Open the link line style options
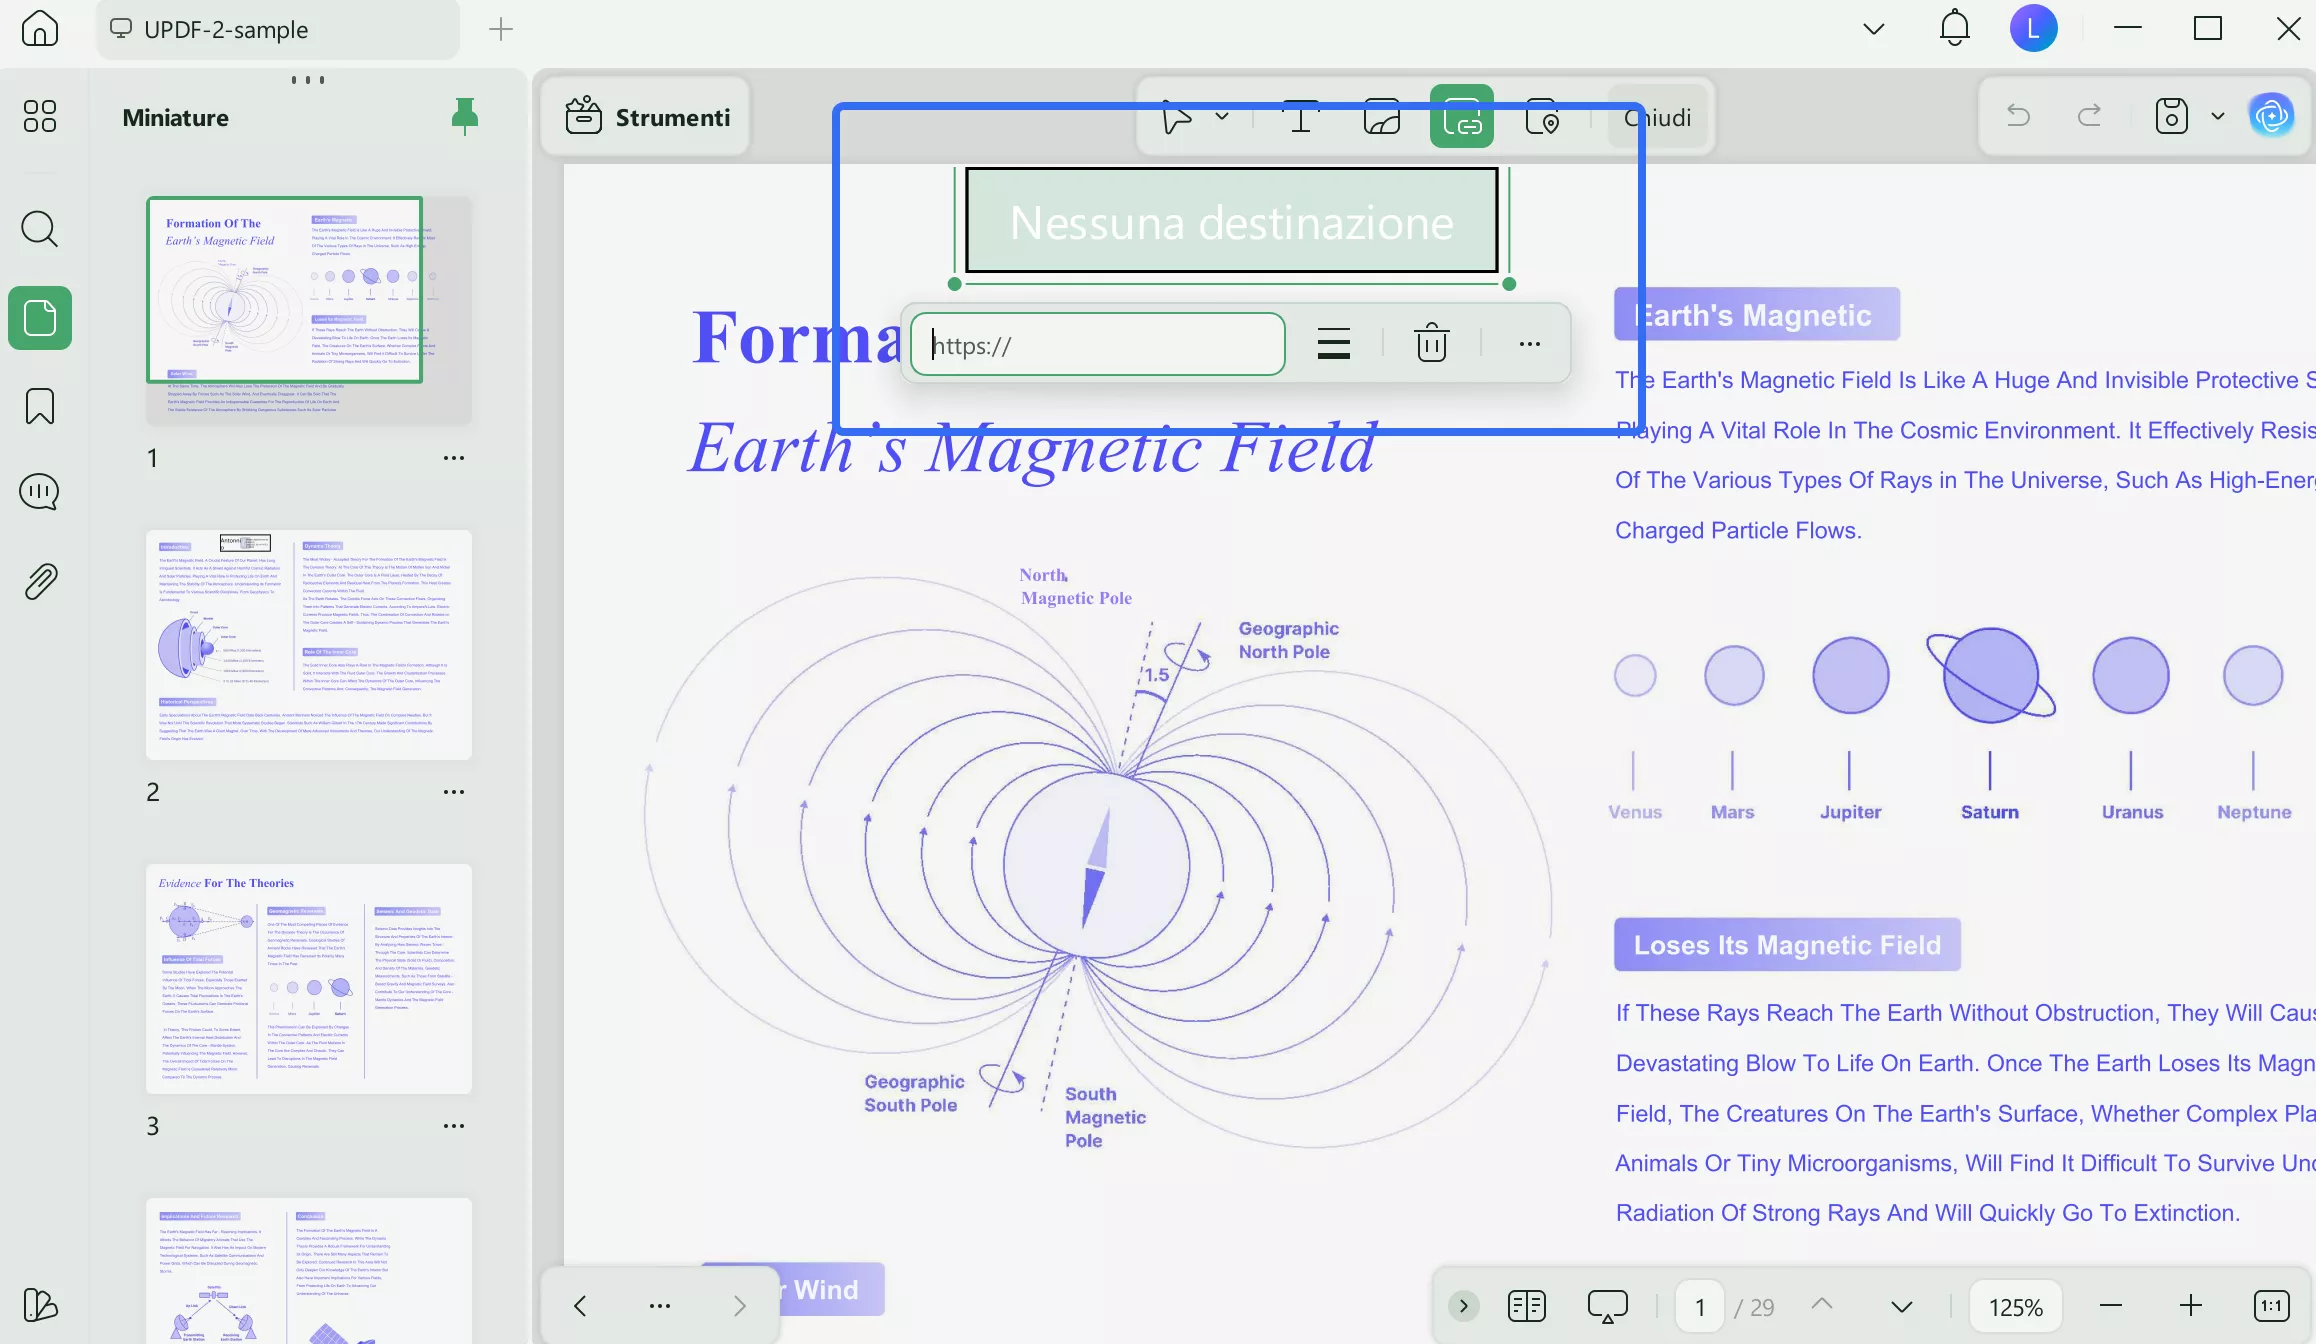 coord(1333,344)
